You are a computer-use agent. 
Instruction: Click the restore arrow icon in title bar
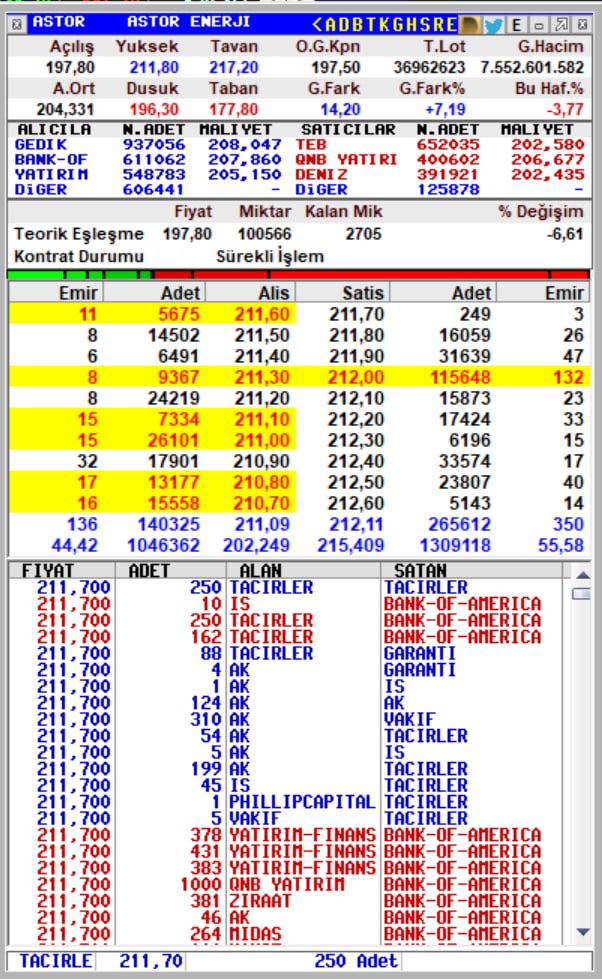561,25
